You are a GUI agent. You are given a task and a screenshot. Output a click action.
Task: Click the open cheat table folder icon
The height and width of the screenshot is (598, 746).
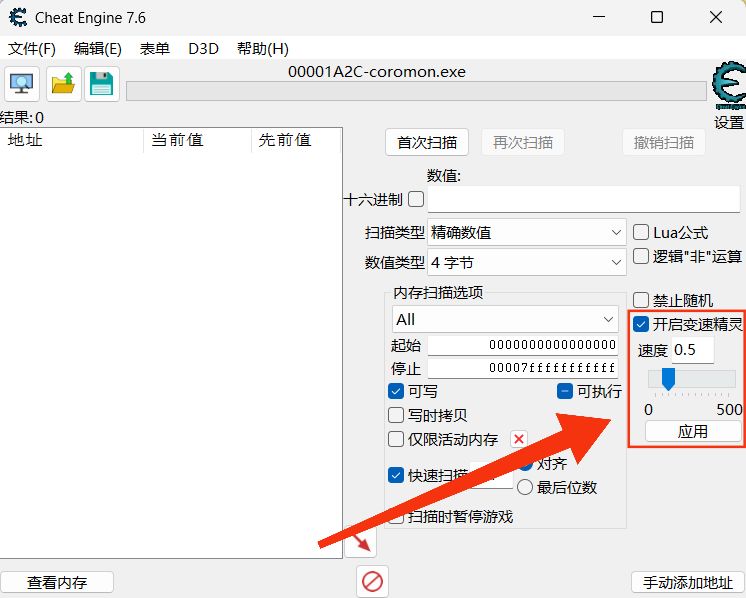[64, 84]
